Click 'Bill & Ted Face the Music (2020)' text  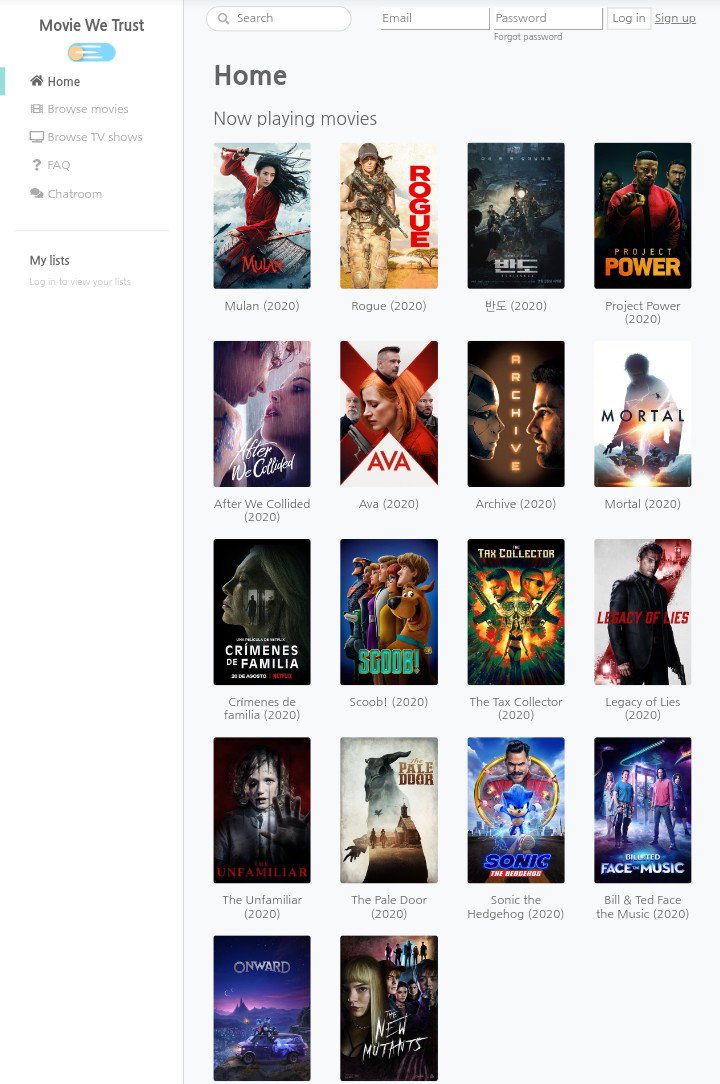tap(643, 907)
